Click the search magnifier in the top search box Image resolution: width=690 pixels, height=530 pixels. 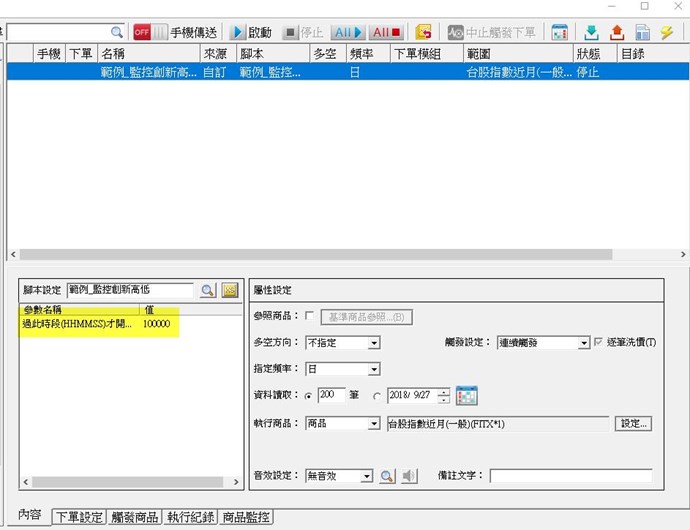coord(116,32)
